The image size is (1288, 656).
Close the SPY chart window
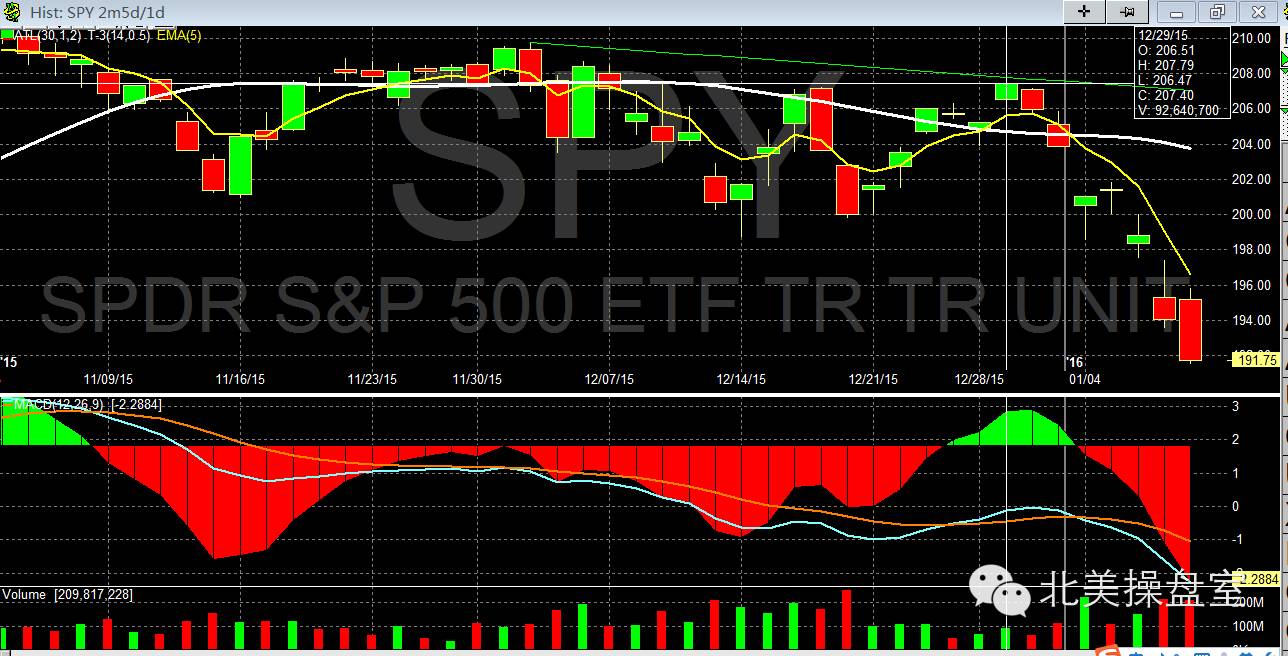1260,12
